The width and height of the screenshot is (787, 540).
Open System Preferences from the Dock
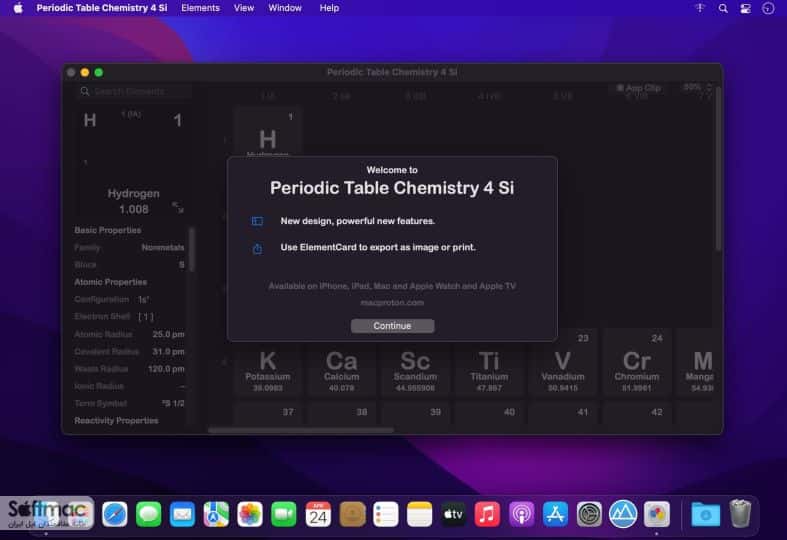pos(589,514)
